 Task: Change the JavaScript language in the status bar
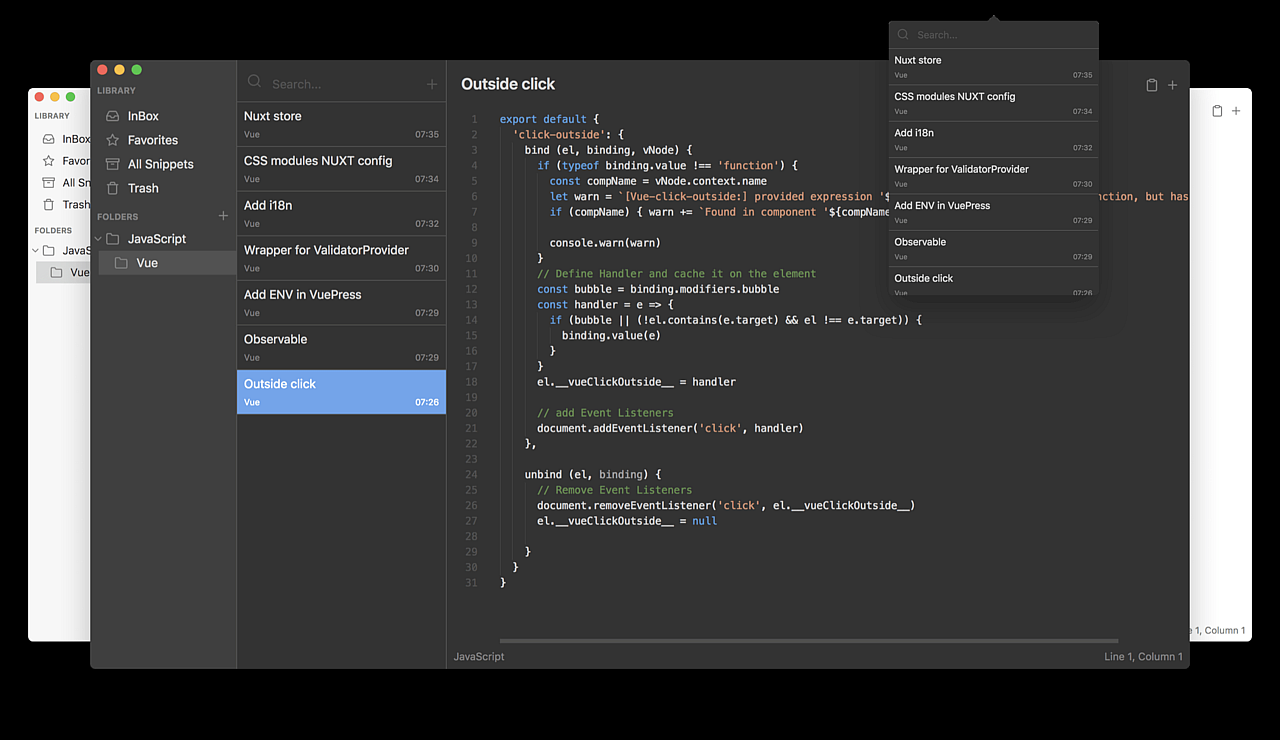[x=479, y=657]
